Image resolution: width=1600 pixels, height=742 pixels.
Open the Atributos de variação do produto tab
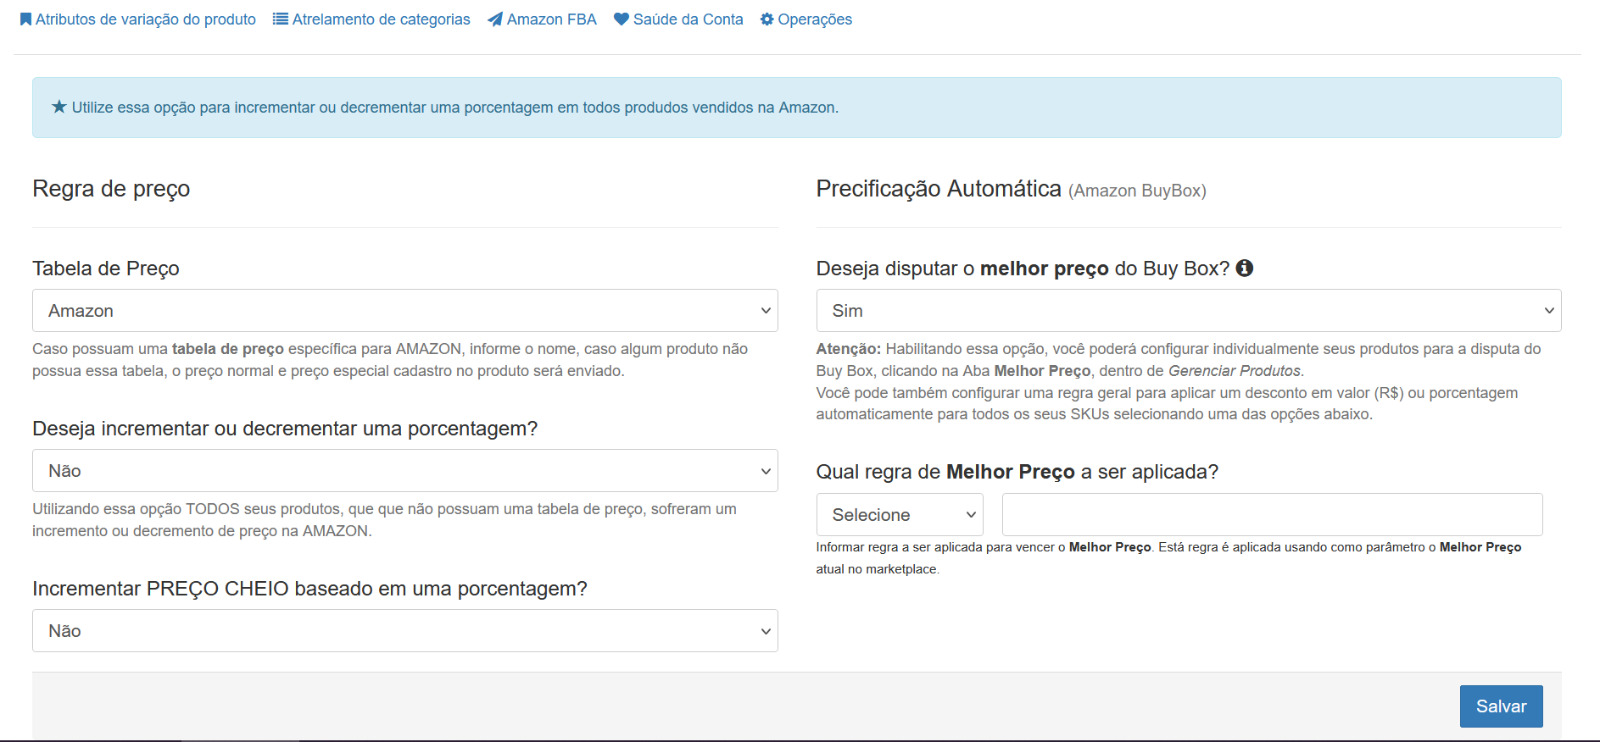[138, 19]
